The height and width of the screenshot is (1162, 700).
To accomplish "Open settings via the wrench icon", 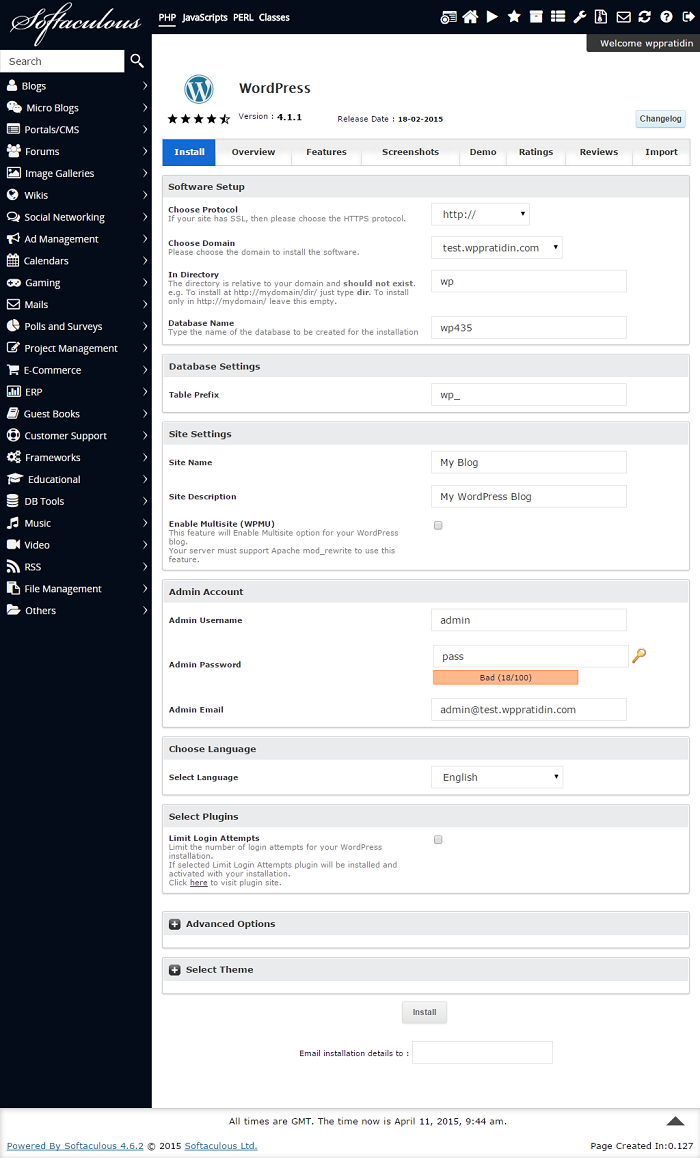I will [x=579, y=17].
